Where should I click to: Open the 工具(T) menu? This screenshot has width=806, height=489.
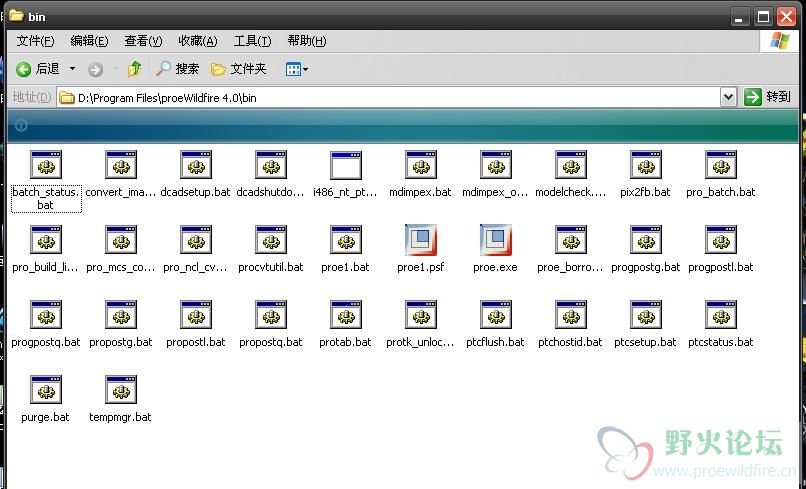[x=252, y=41]
